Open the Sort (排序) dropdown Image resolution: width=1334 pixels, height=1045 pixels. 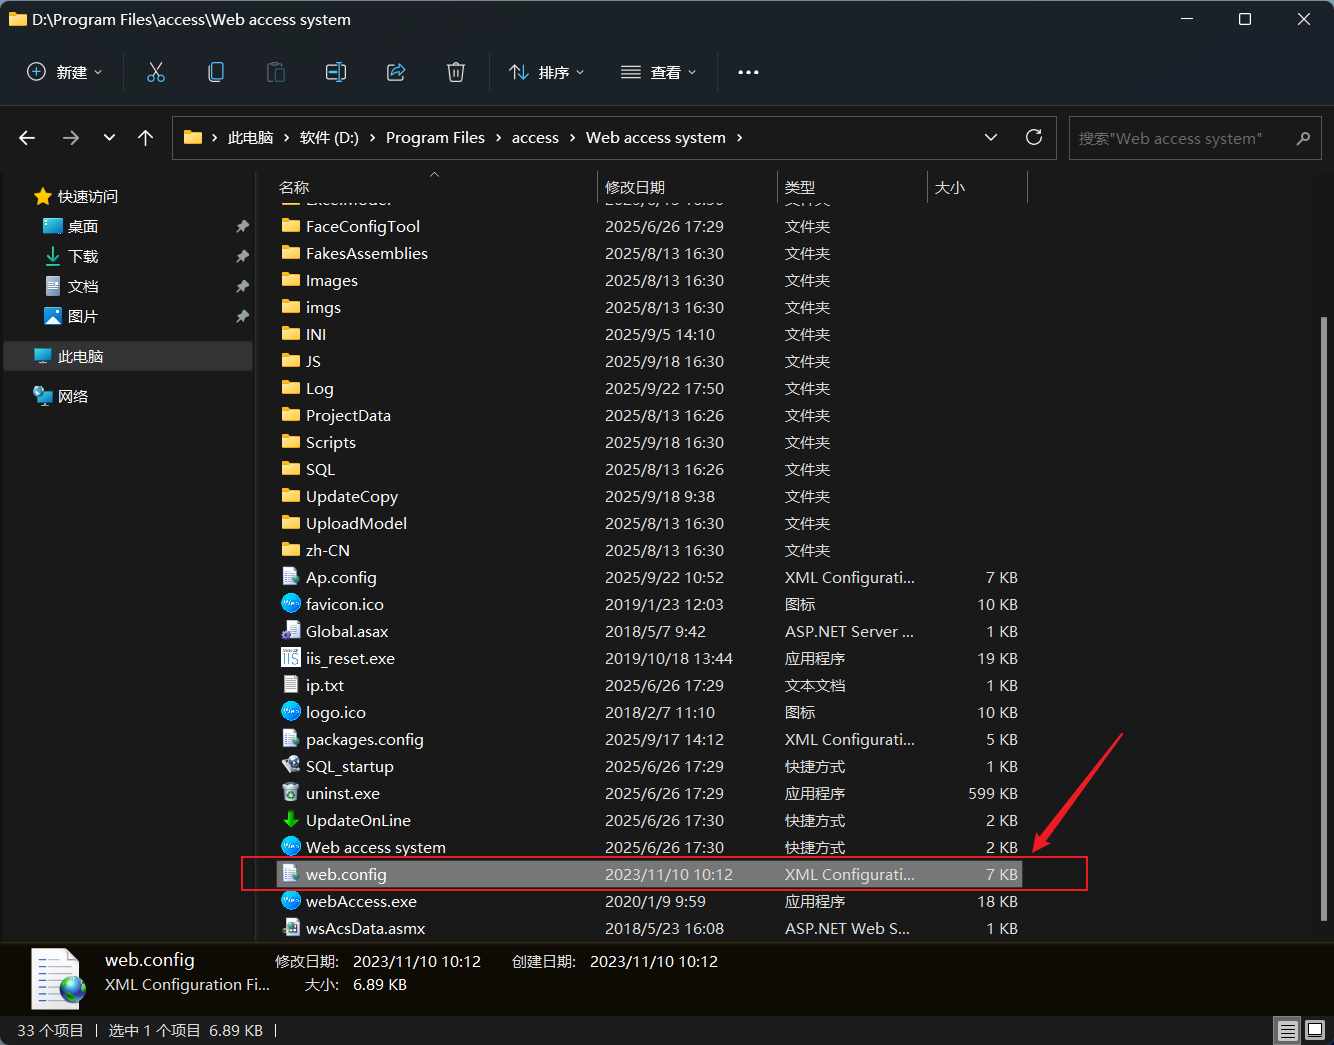click(547, 72)
